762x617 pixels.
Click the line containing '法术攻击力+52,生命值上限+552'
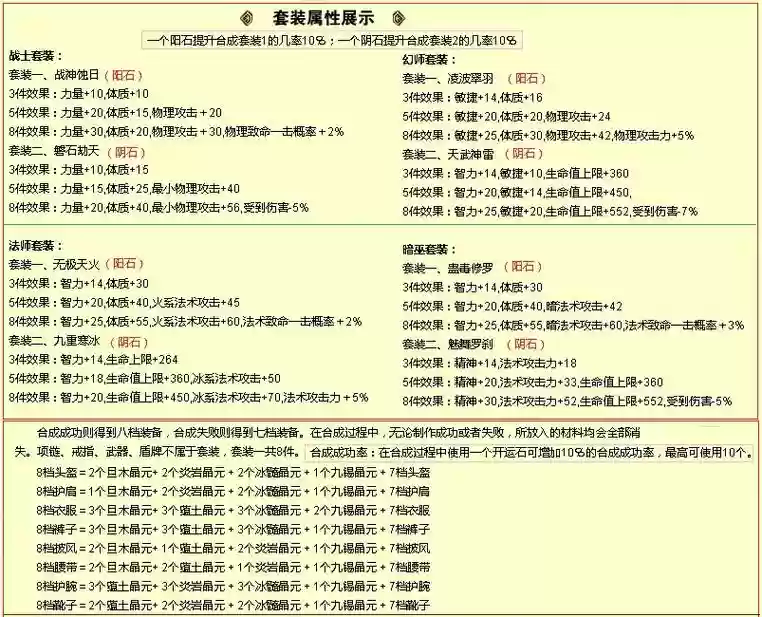567,401
